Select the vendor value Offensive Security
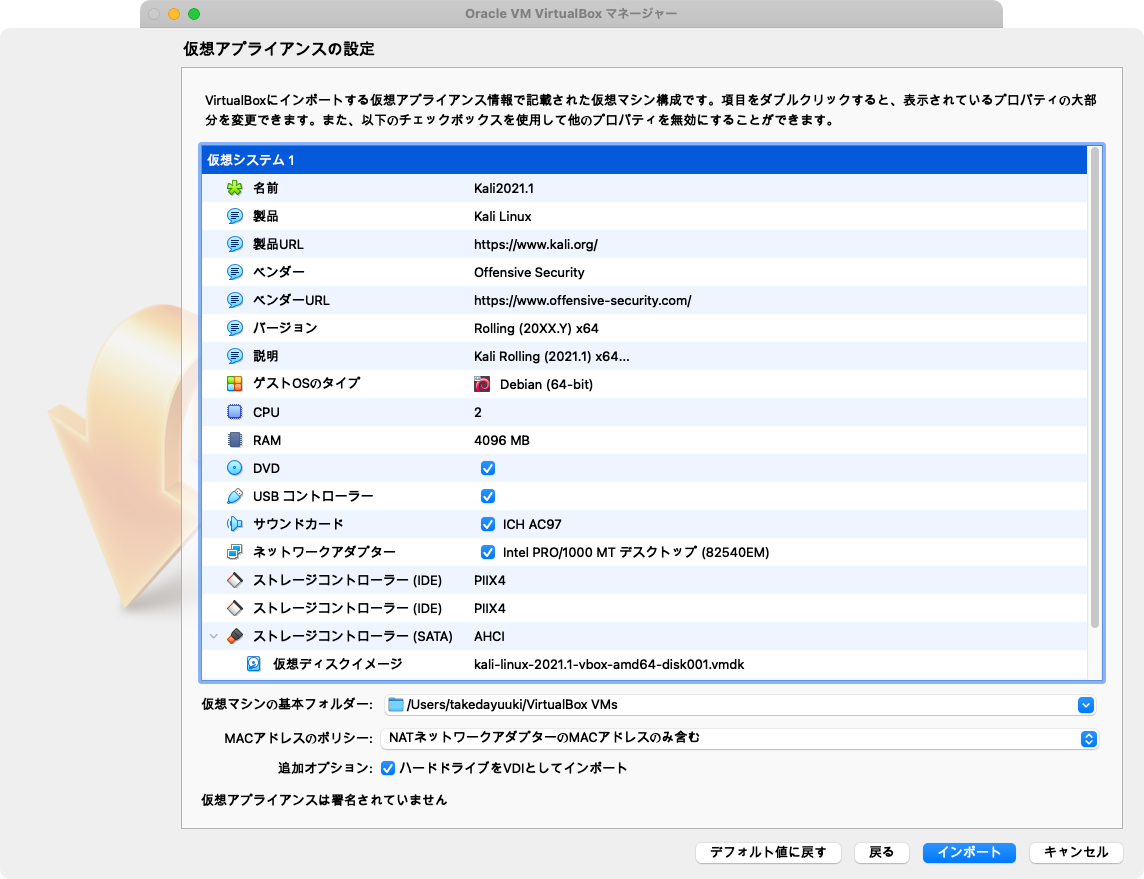Screen dimensions: 1144x879 [529, 272]
